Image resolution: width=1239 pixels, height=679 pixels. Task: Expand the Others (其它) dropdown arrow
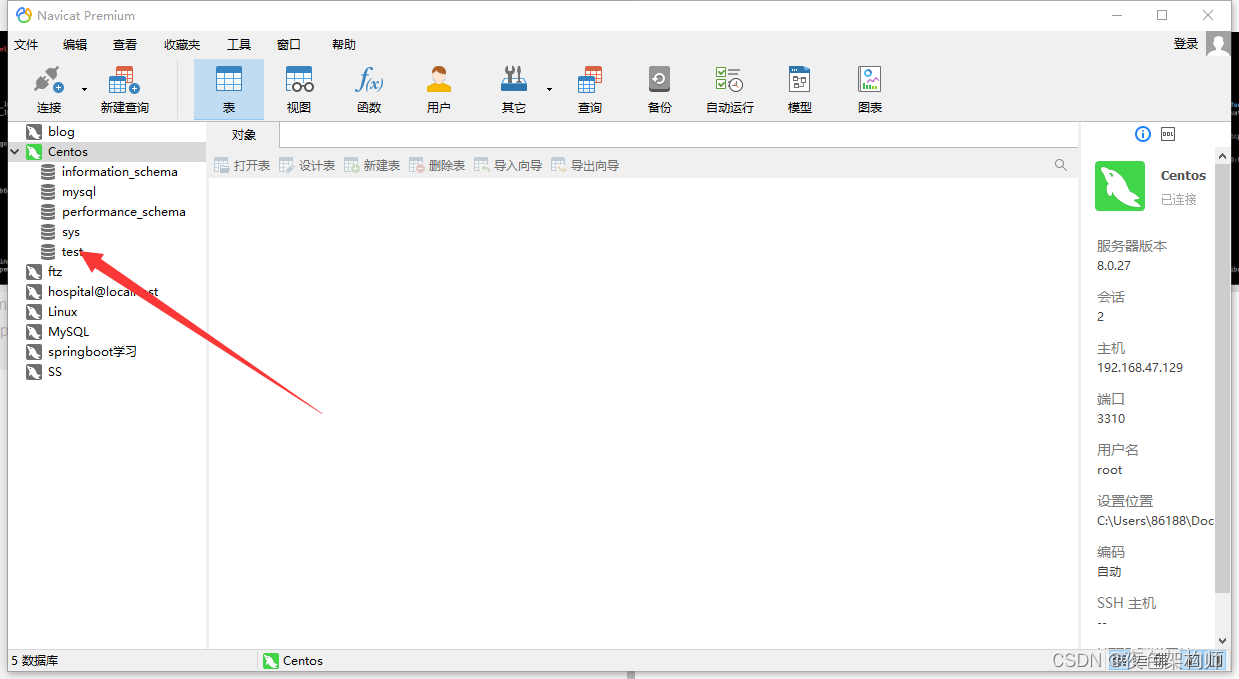[x=549, y=89]
